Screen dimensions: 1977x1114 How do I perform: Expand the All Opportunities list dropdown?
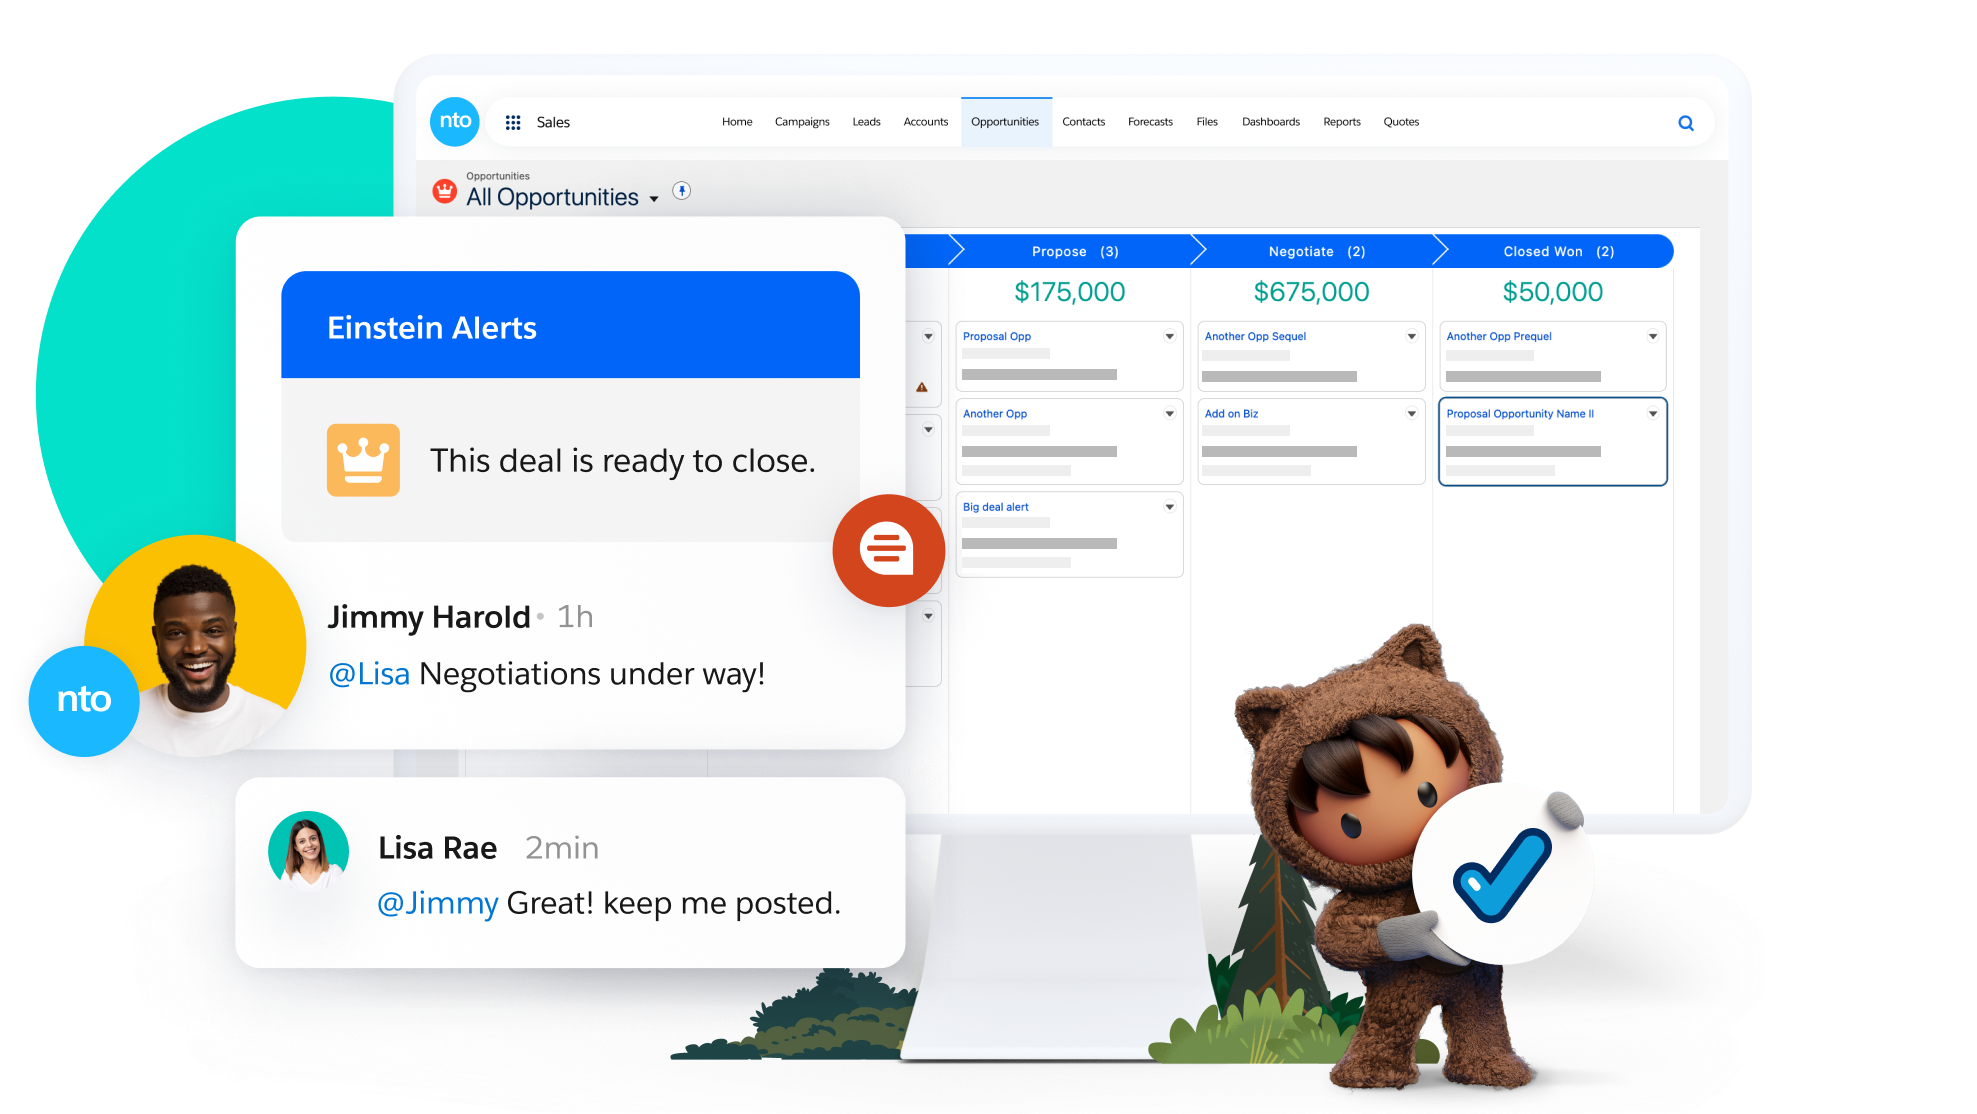click(654, 199)
